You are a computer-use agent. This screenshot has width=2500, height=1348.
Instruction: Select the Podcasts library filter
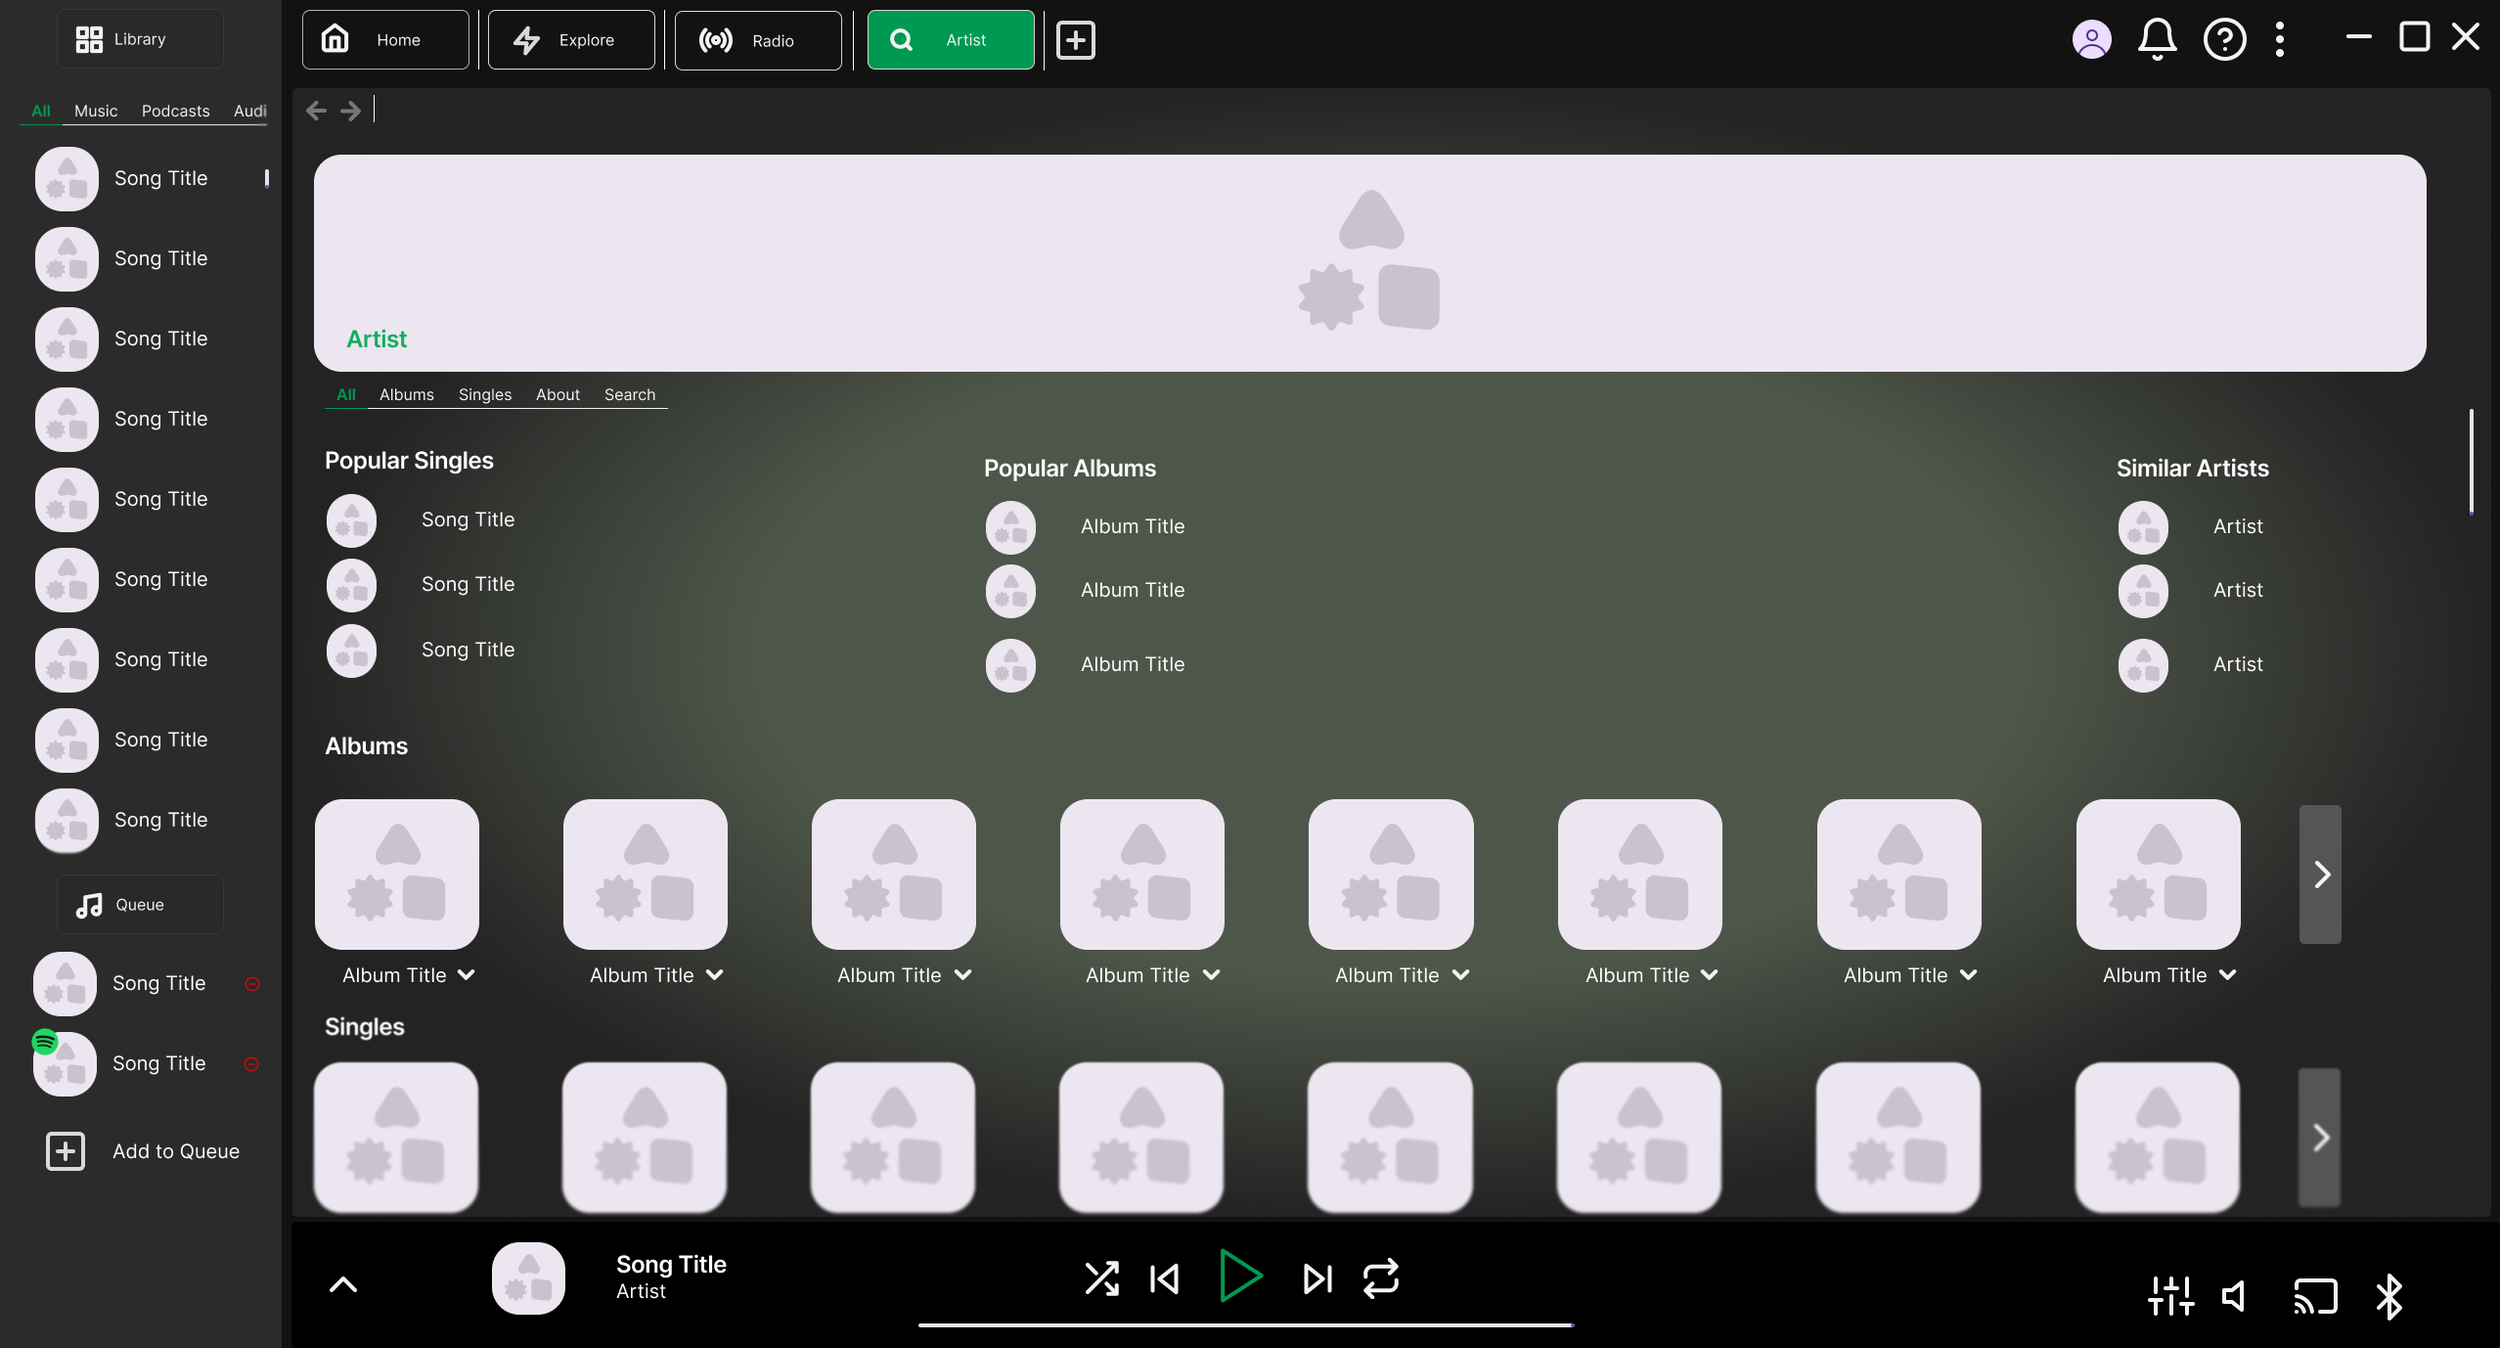pyautogui.click(x=175, y=111)
